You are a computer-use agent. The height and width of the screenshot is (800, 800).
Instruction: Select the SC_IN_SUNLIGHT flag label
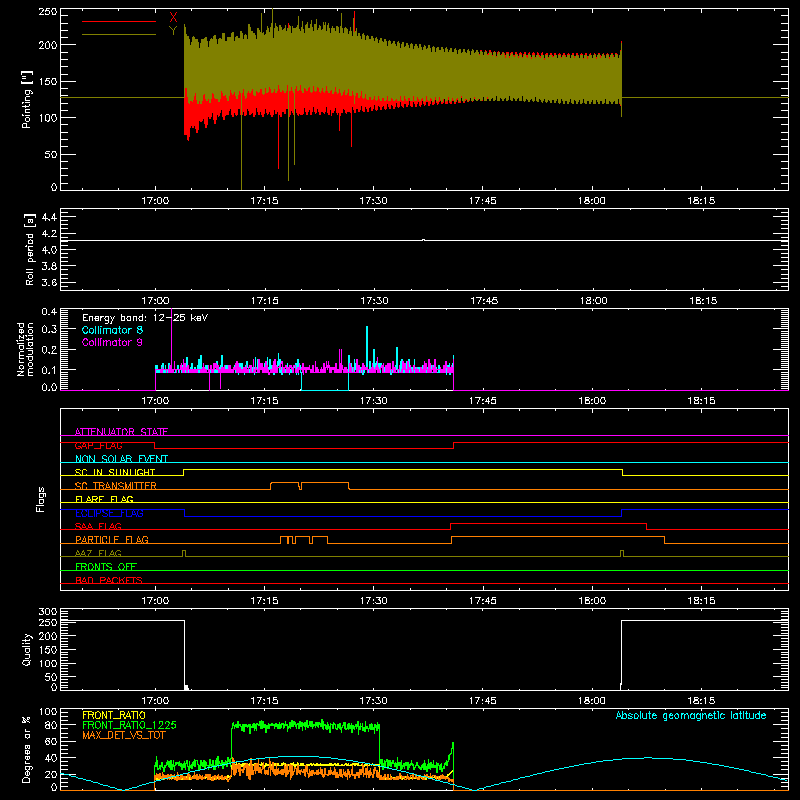pos(115,472)
